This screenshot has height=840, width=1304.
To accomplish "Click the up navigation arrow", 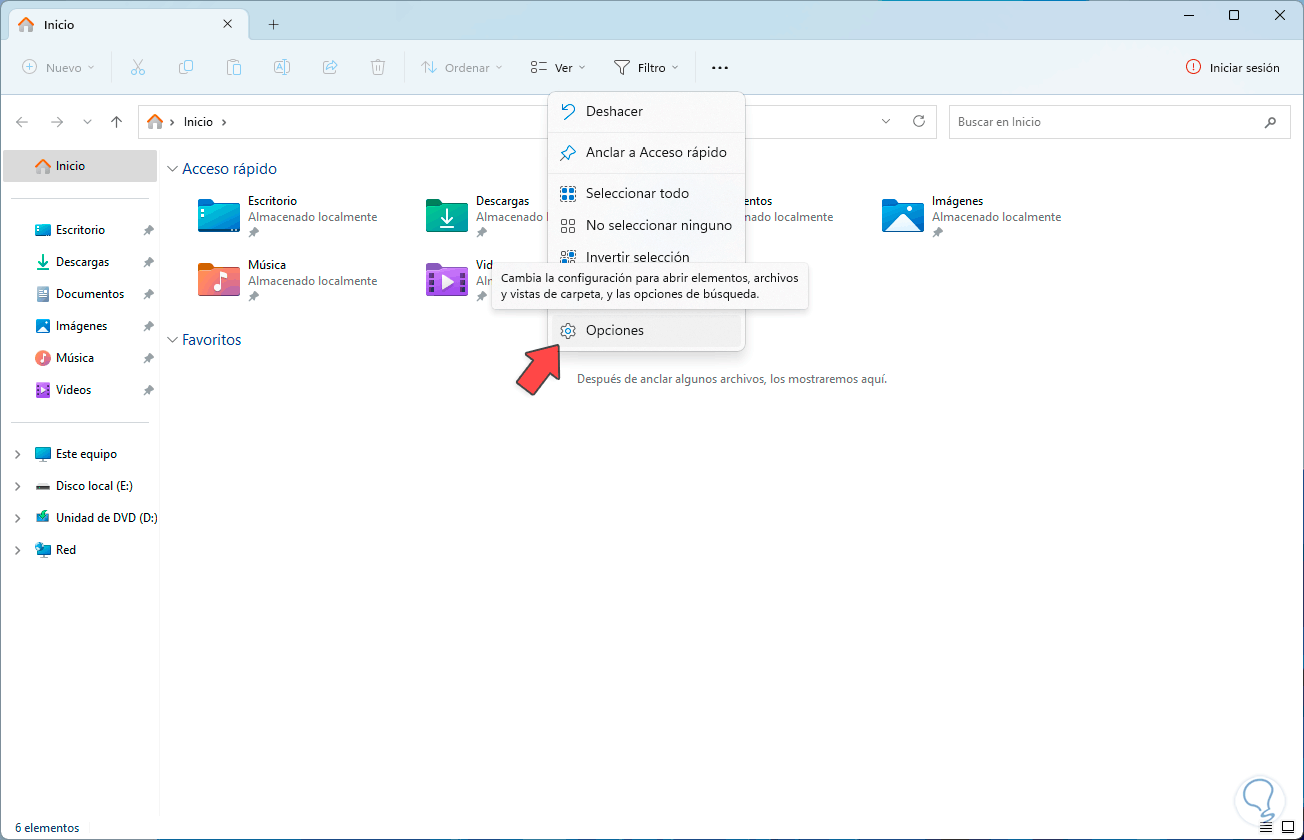I will (116, 121).
